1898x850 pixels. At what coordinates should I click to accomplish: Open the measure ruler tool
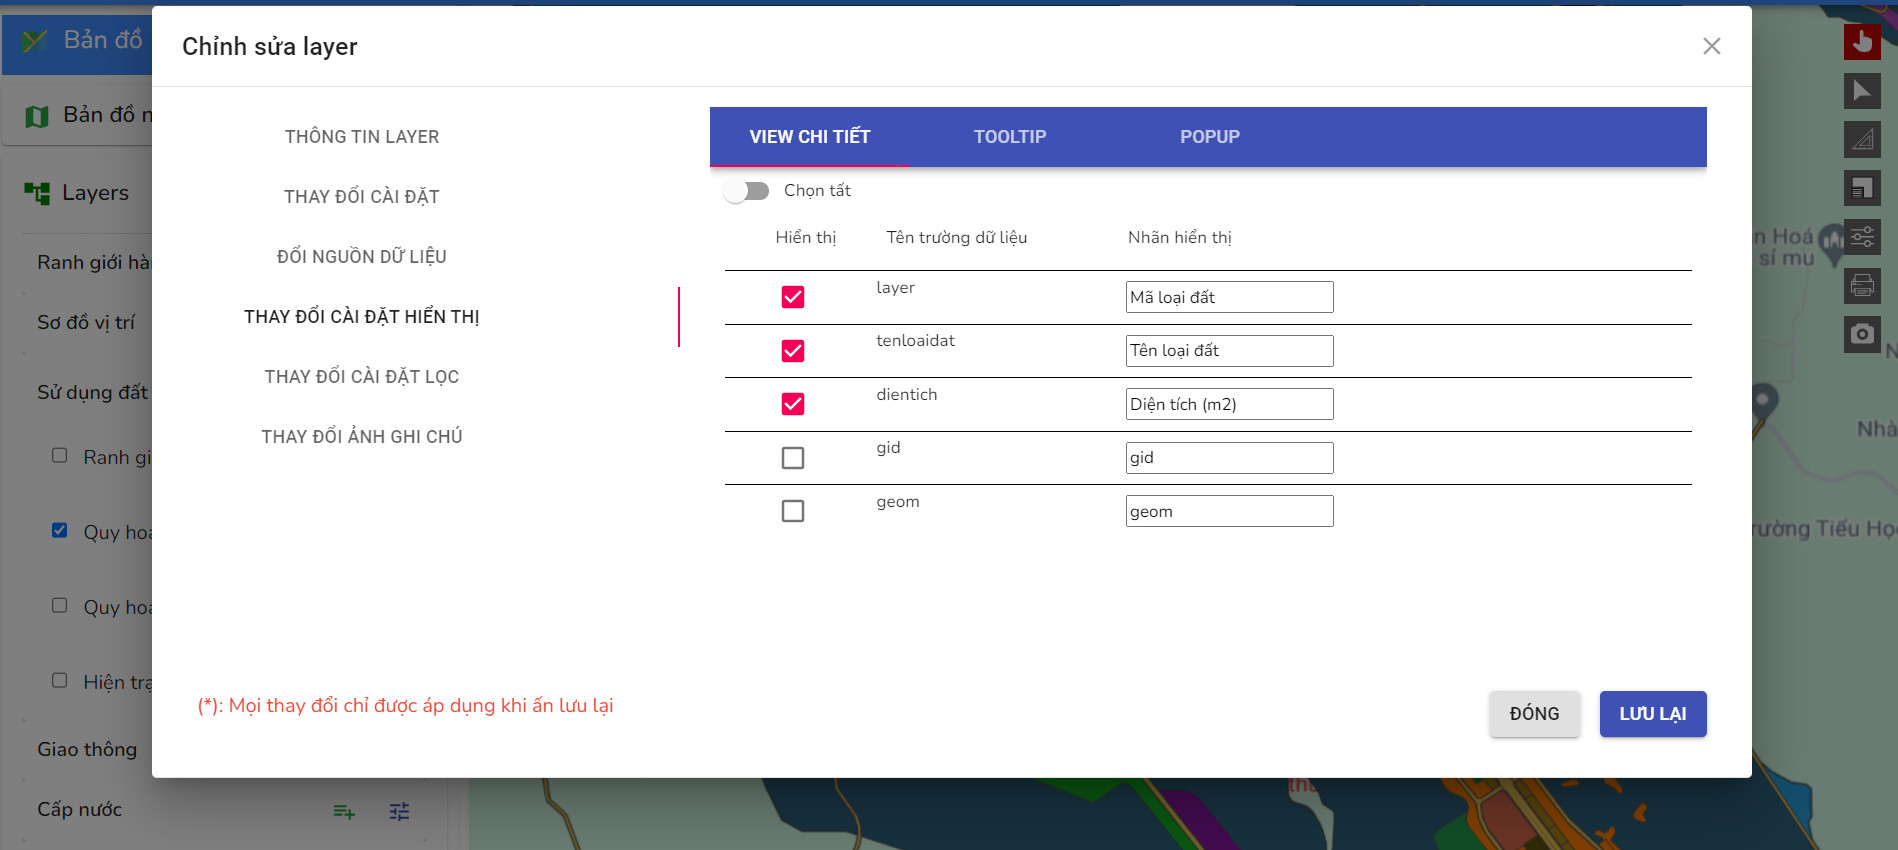1862,140
